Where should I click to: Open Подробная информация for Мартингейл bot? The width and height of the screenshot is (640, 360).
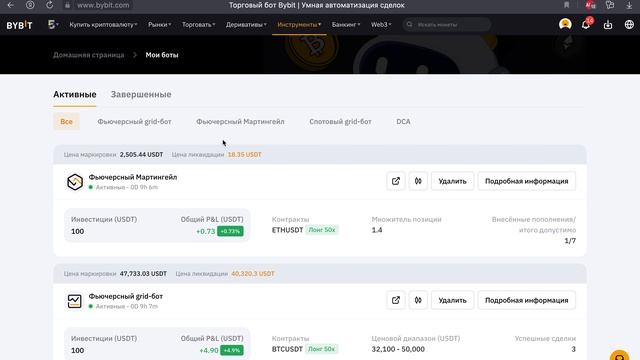tap(527, 181)
